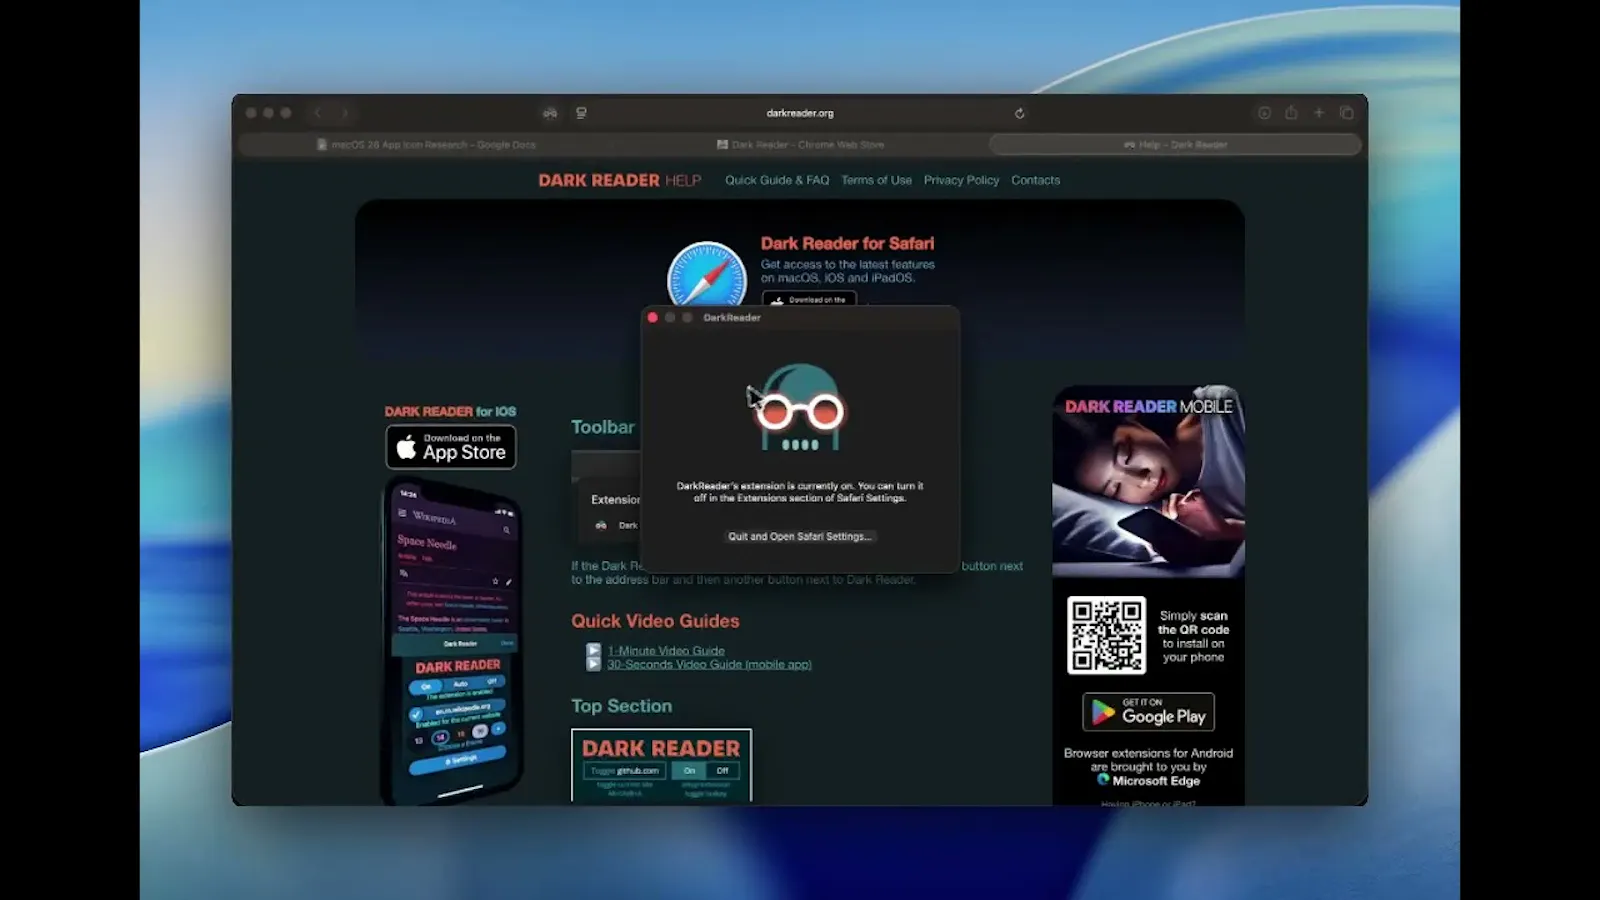Viewport: 1600px width, 900px height.
Task: Click the Top Section heading
Action: [x=621, y=707]
